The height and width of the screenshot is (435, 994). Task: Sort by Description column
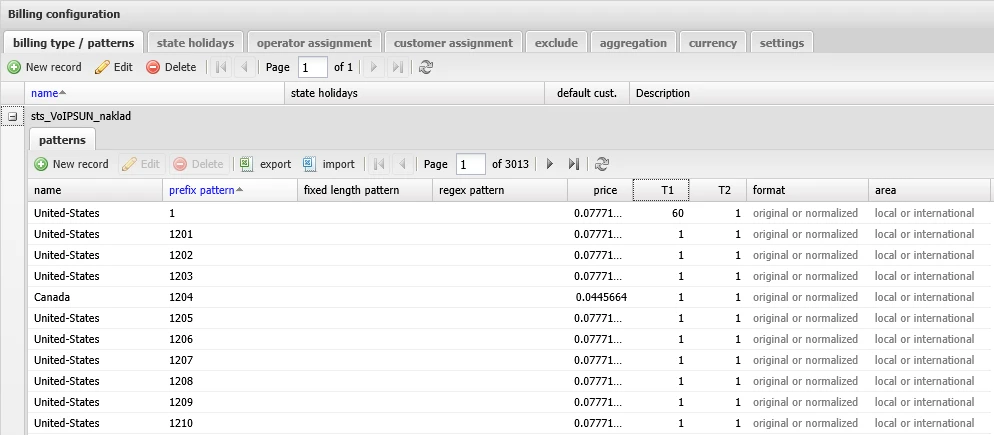click(x=811, y=93)
